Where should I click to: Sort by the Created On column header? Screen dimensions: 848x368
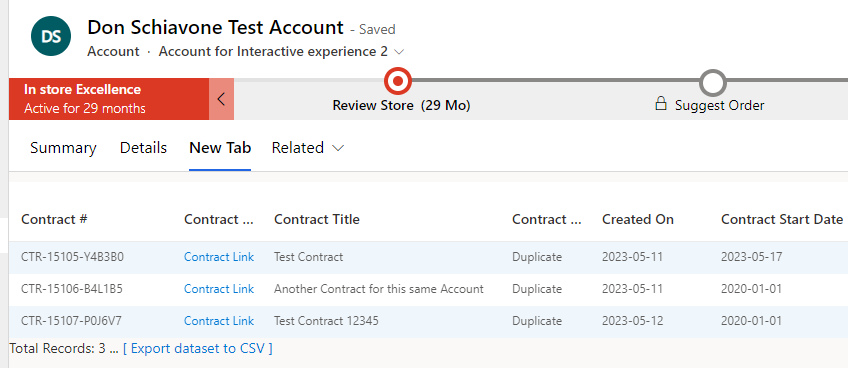[x=638, y=219]
